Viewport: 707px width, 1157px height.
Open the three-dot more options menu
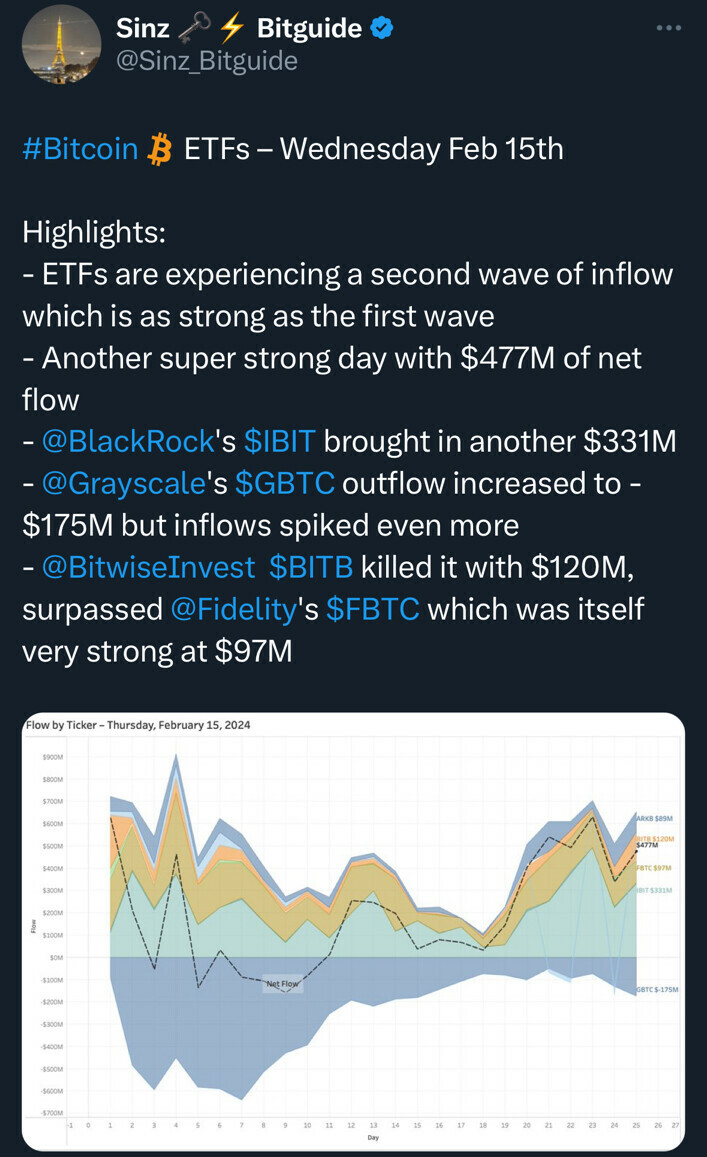(x=668, y=28)
